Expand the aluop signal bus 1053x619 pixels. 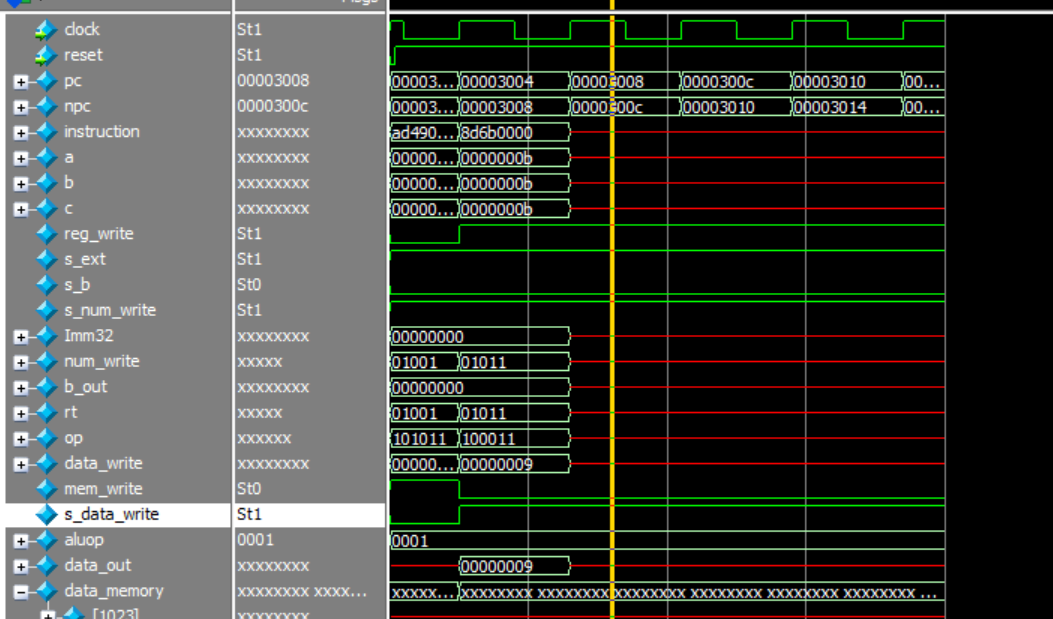21,541
